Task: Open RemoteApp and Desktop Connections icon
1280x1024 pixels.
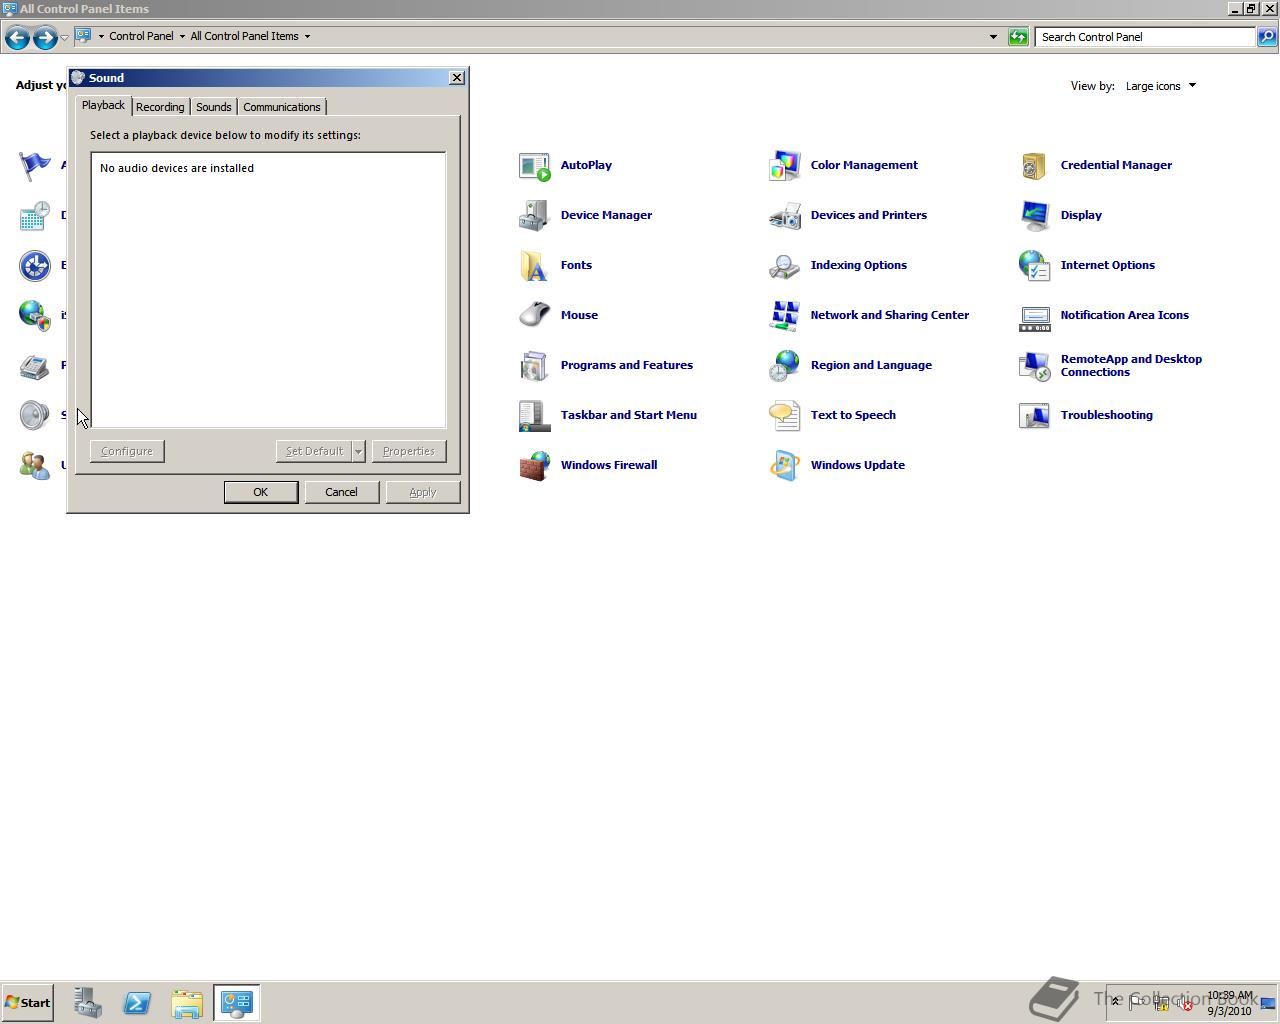Action: 1035,366
